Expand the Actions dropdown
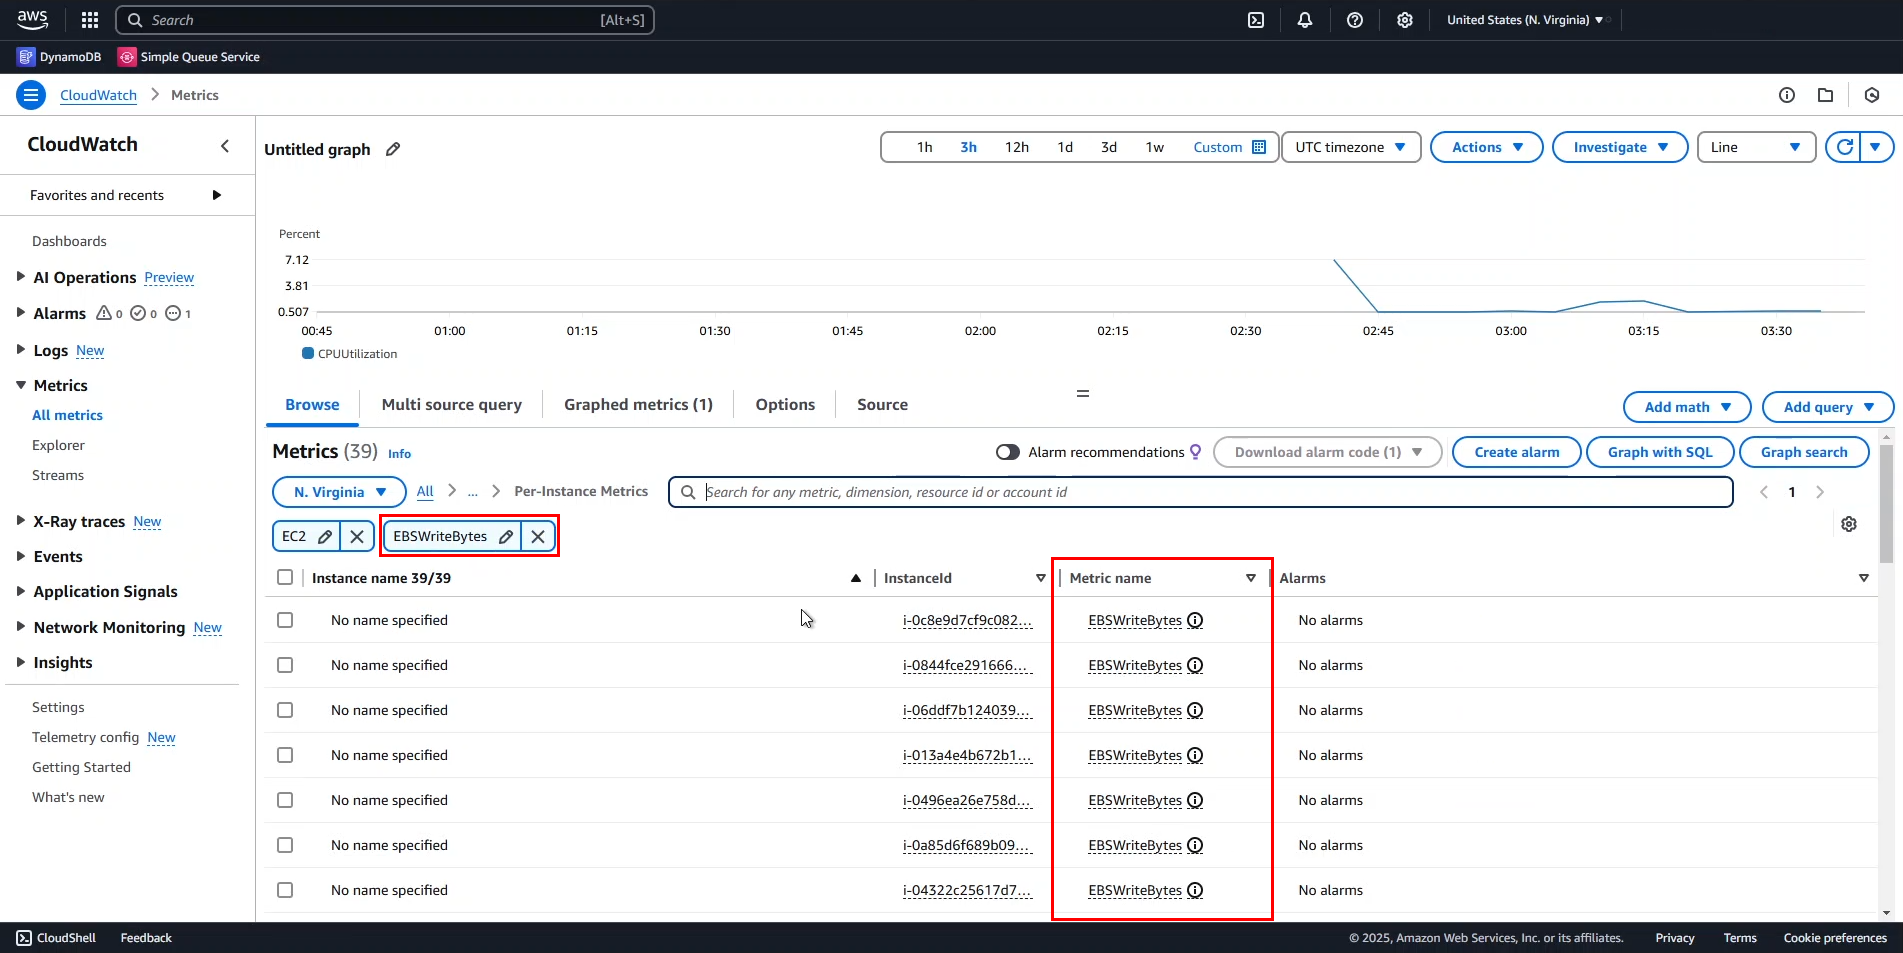The width and height of the screenshot is (1903, 953). click(1486, 147)
